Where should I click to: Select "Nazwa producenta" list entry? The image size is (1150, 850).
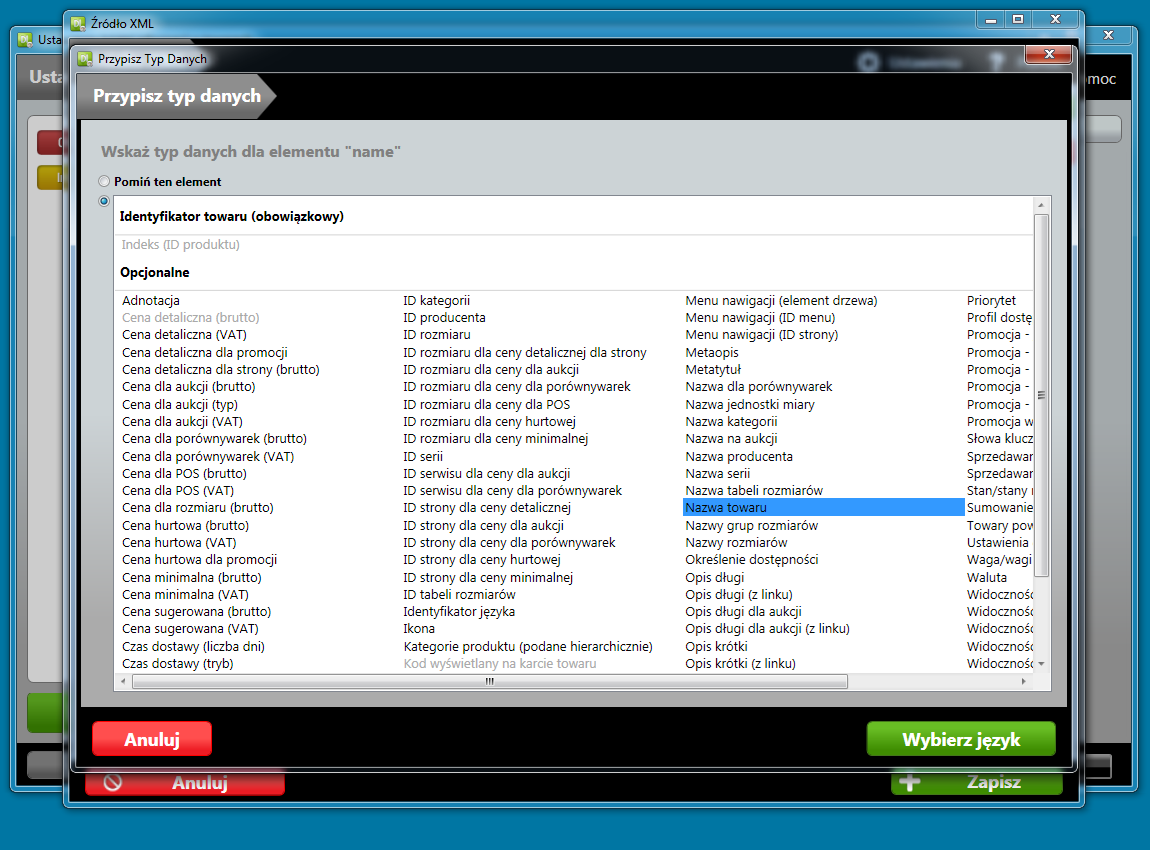[738, 456]
